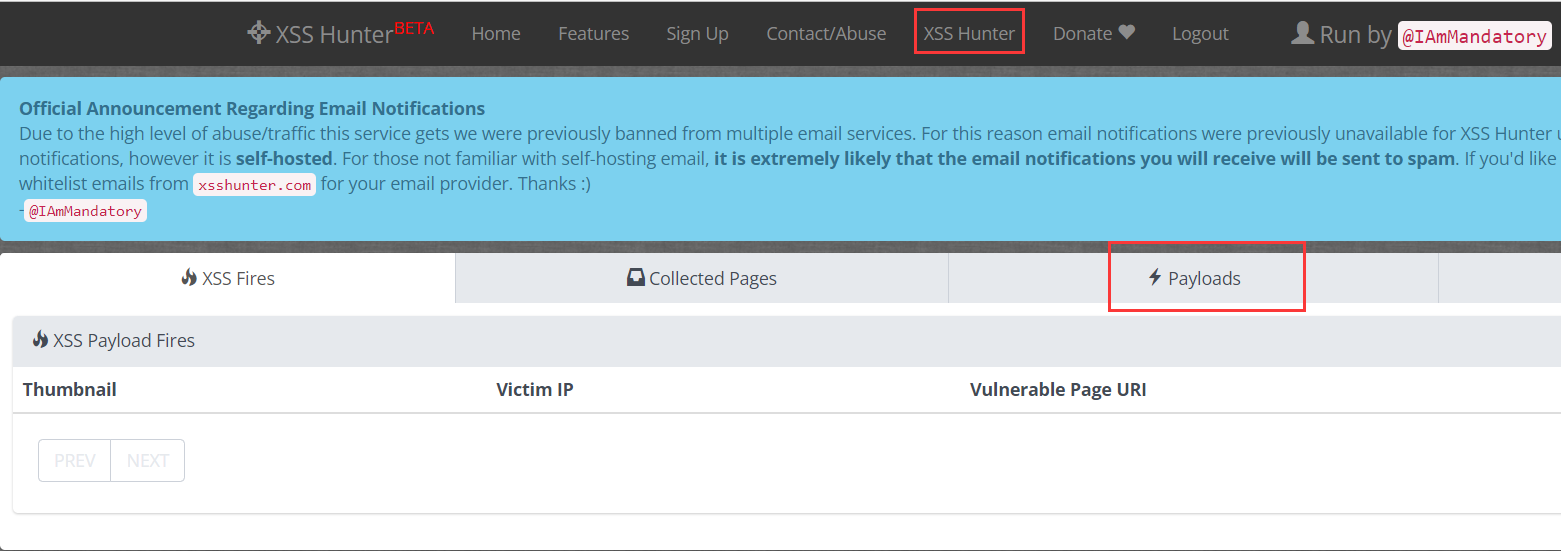Screen dimensions: 1561x551
Task: Open @IAmMandatory link in the top navbar
Action: click(1473, 36)
